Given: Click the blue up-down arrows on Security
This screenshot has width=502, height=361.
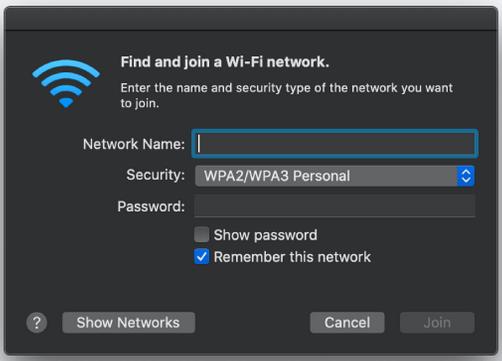Looking at the screenshot, I should (466, 176).
